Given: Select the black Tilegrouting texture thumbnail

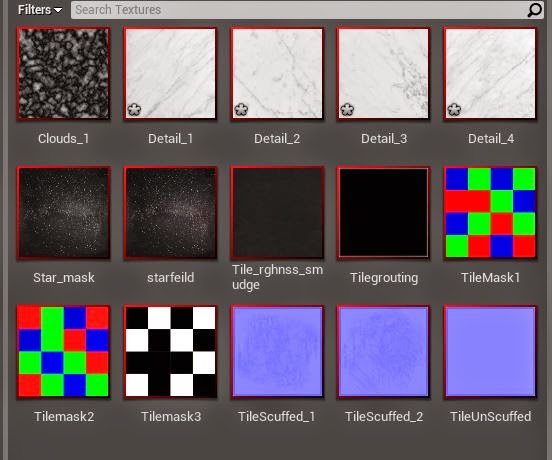Looking at the screenshot, I should point(384,213).
